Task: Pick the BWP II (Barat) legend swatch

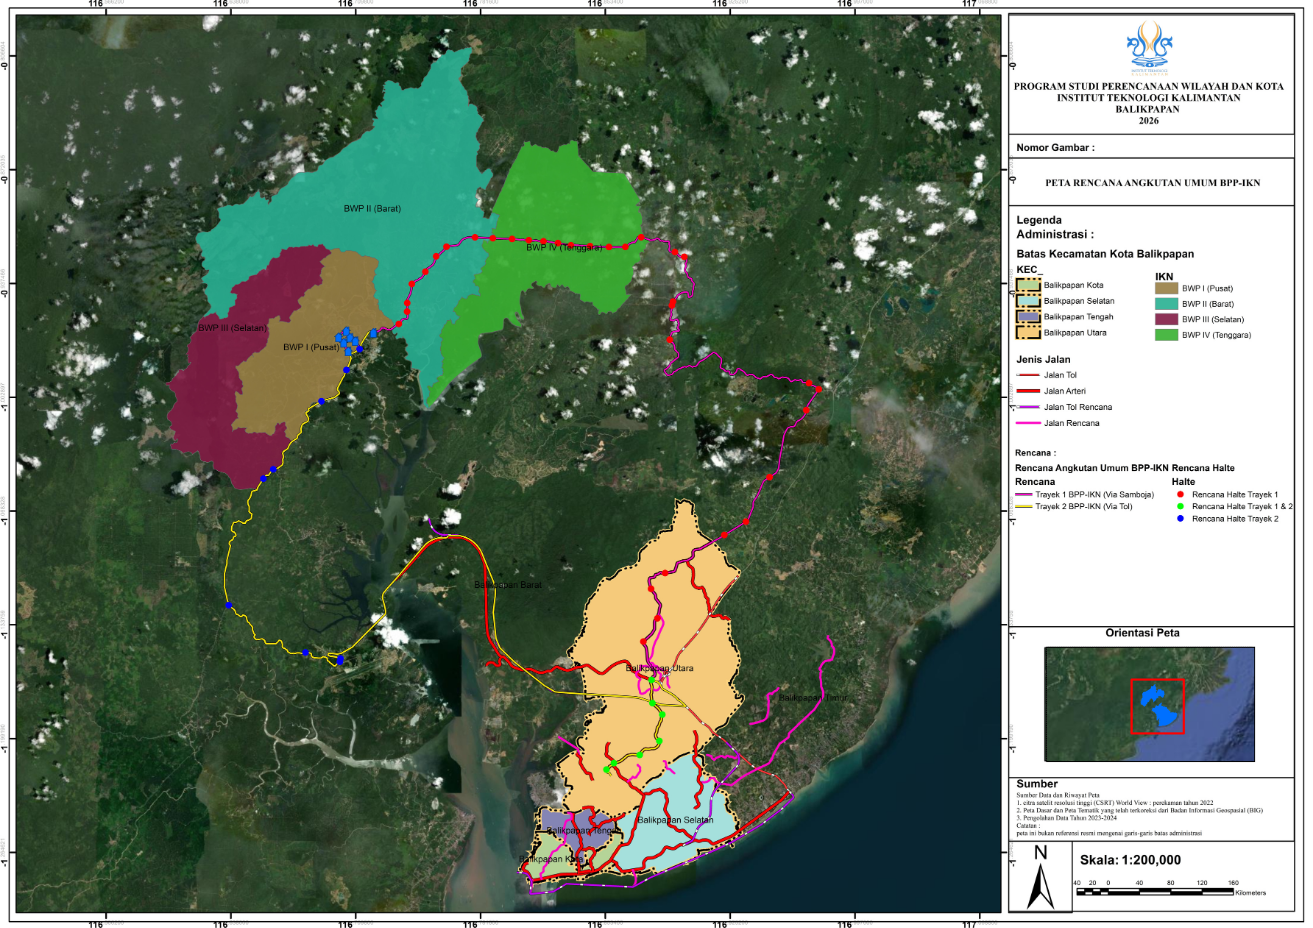Action: point(1166,304)
